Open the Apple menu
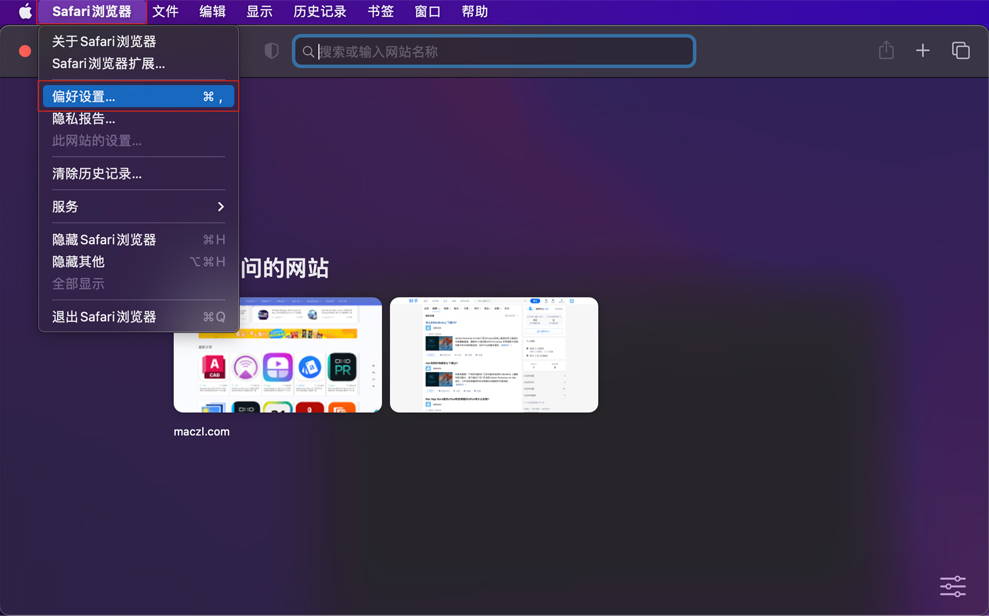 25,11
